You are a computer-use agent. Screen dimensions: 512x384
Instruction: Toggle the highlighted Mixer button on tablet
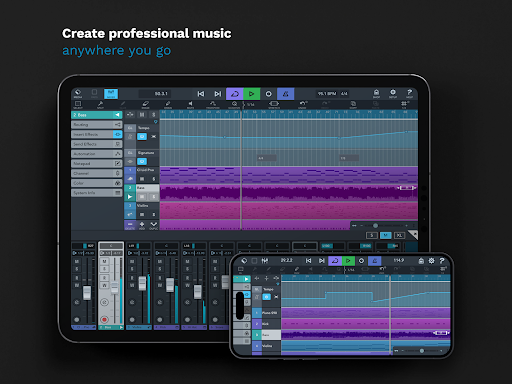(111, 94)
